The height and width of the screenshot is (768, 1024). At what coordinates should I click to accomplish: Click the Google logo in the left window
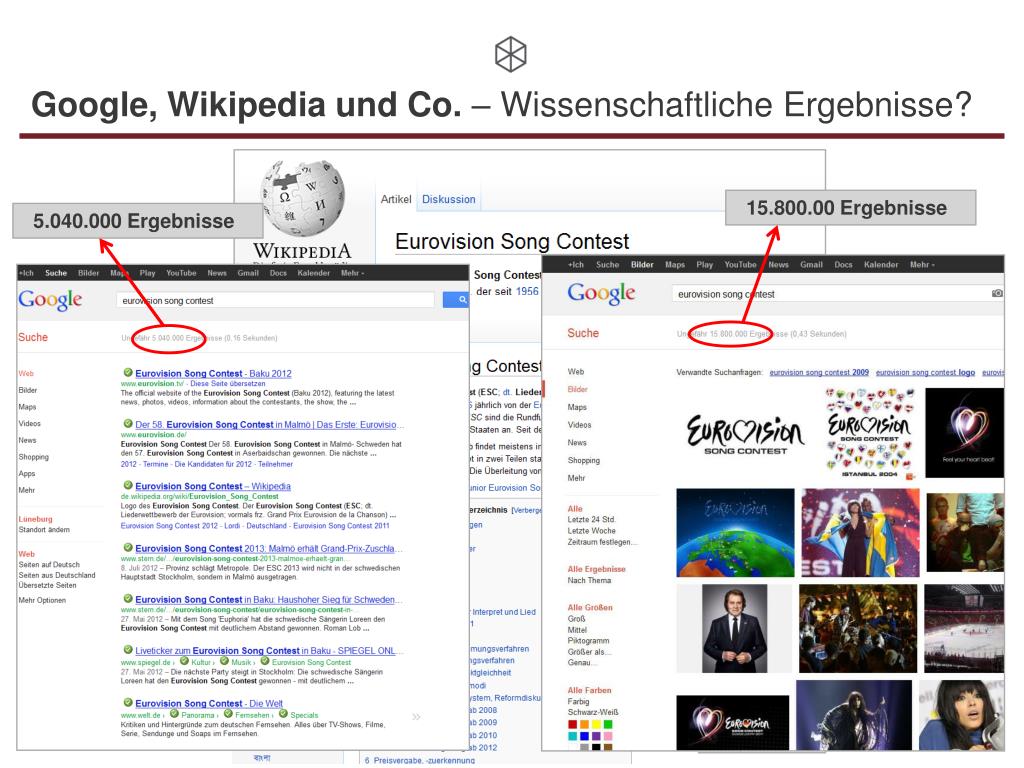coord(50,300)
